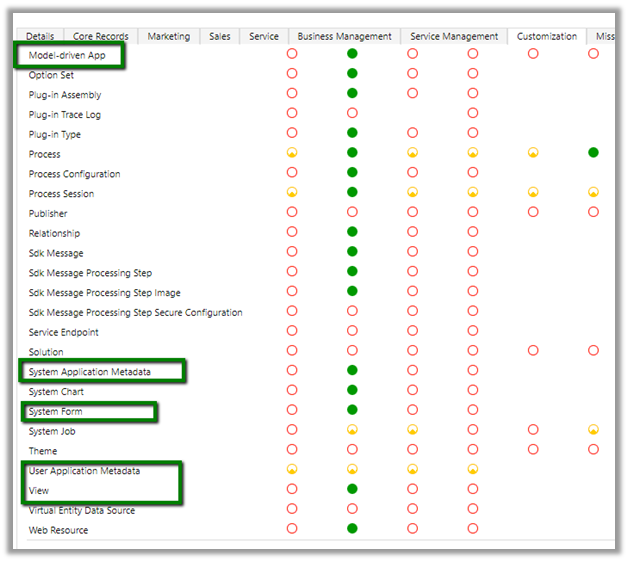
Task: Toggle first yellow circle in User Application Metadata row
Action: [x=292, y=470]
